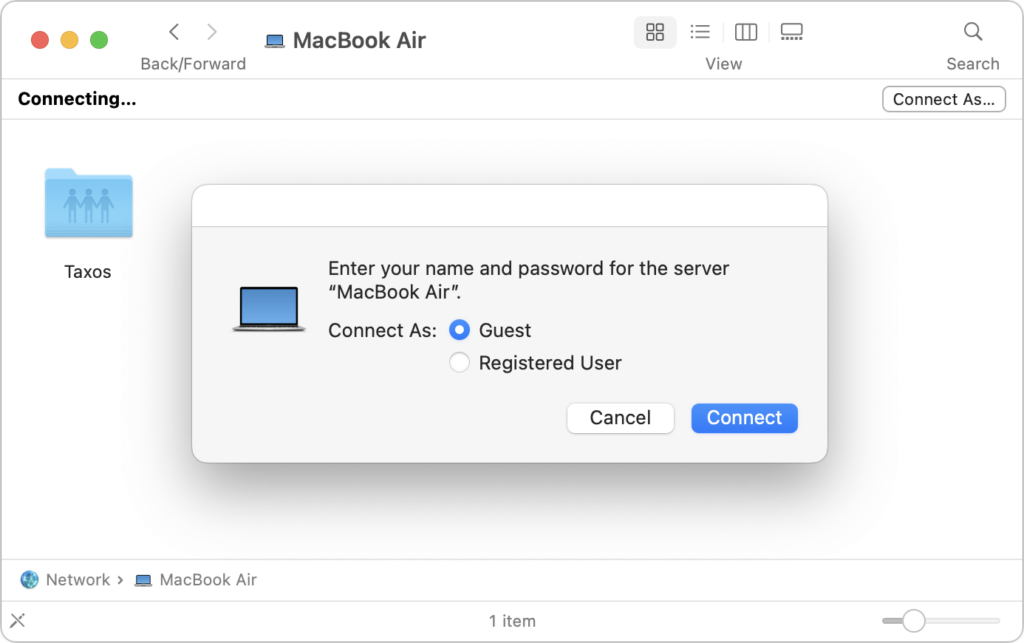Click the Connect button
This screenshot has height=643, width=1024.
744,418
